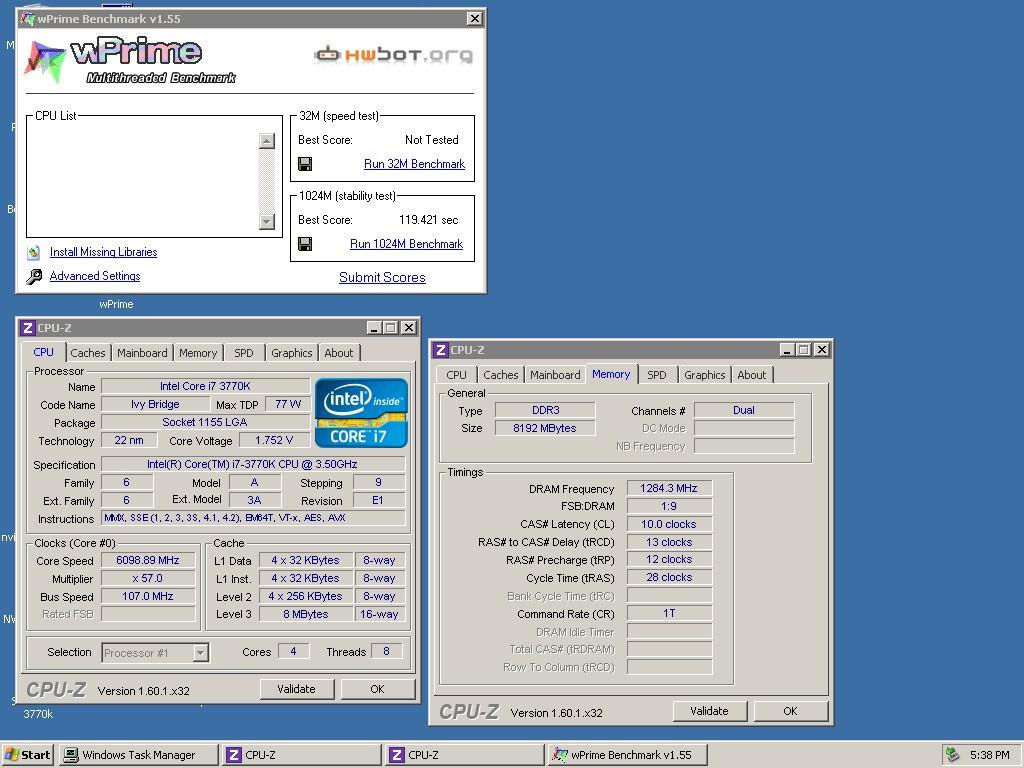This screenshot has width=1024, height=768.
Task: Select Mainboard tab in left CPU-Z window
Action: coord(142,353)
